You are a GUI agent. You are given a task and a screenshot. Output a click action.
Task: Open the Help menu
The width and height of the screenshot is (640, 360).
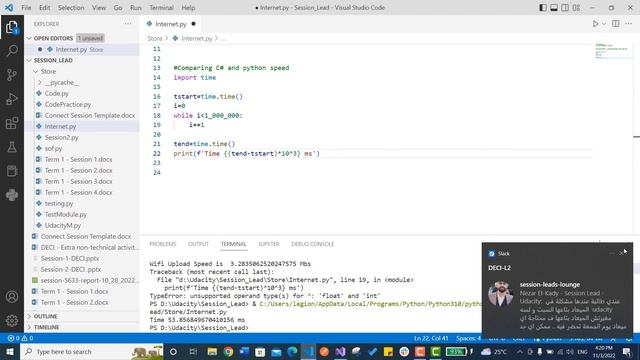pos(188,7)
